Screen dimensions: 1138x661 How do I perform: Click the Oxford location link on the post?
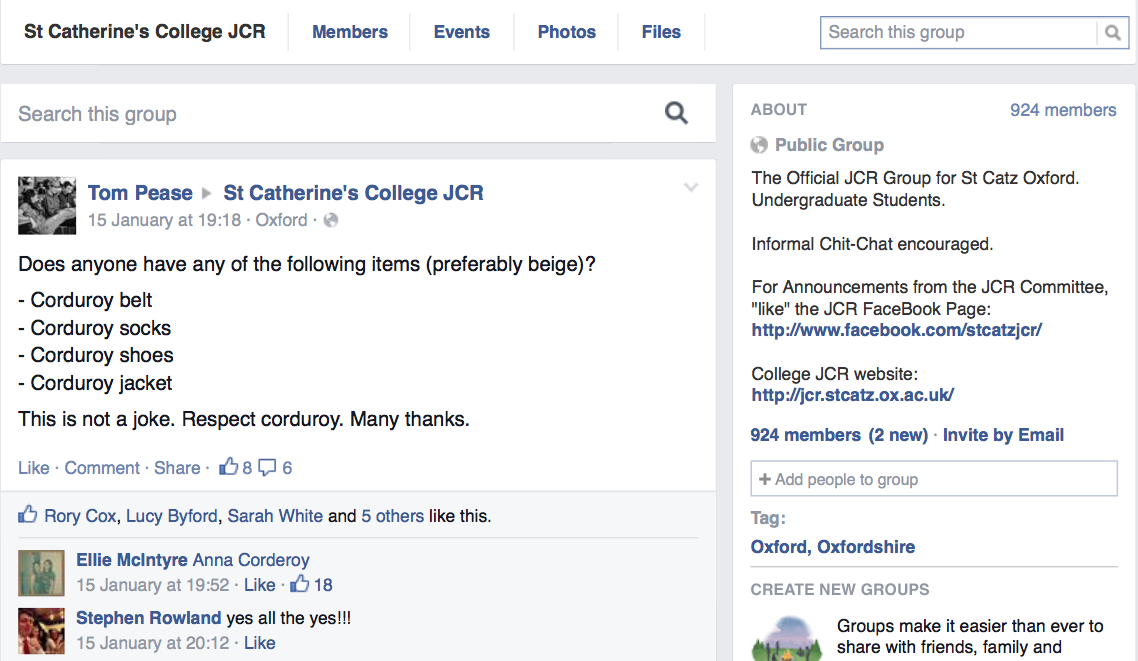point(282,220)
